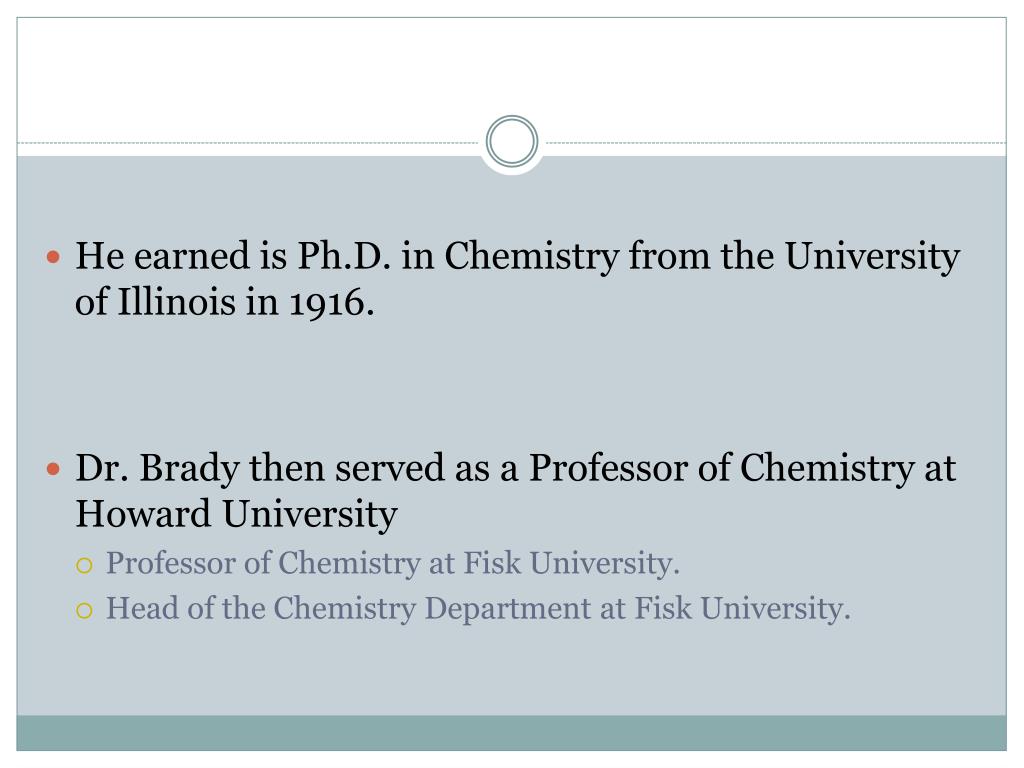Click the teal footer band at the slide bottom
The height and width of the screenshot is (768, 1024).
click(x=512, y=733)
